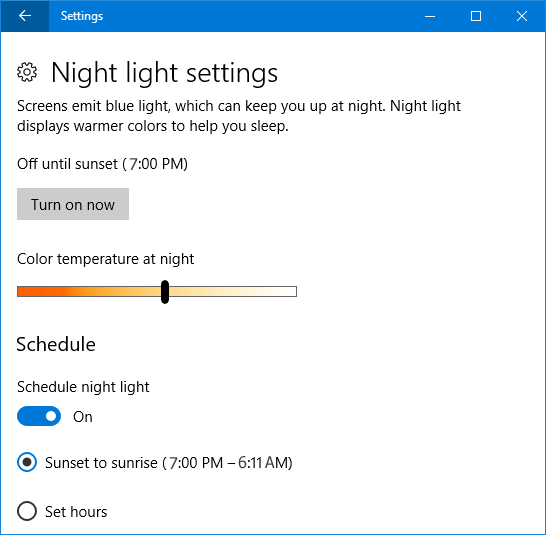Click the color temperature slider thumb
The width and height of the screenshot is (546, 535).
165,292
